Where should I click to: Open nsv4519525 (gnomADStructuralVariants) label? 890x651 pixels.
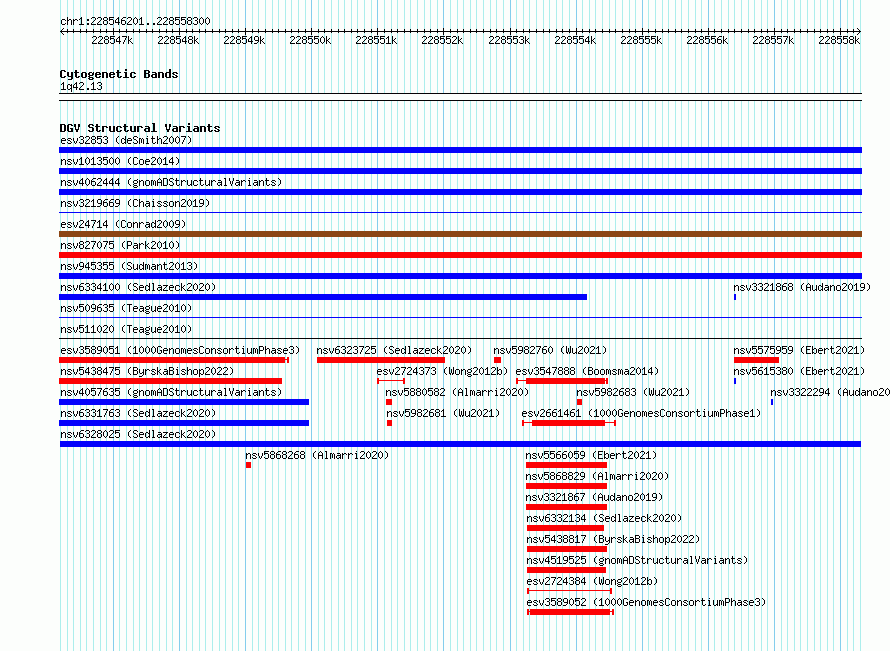coord(637,560)
